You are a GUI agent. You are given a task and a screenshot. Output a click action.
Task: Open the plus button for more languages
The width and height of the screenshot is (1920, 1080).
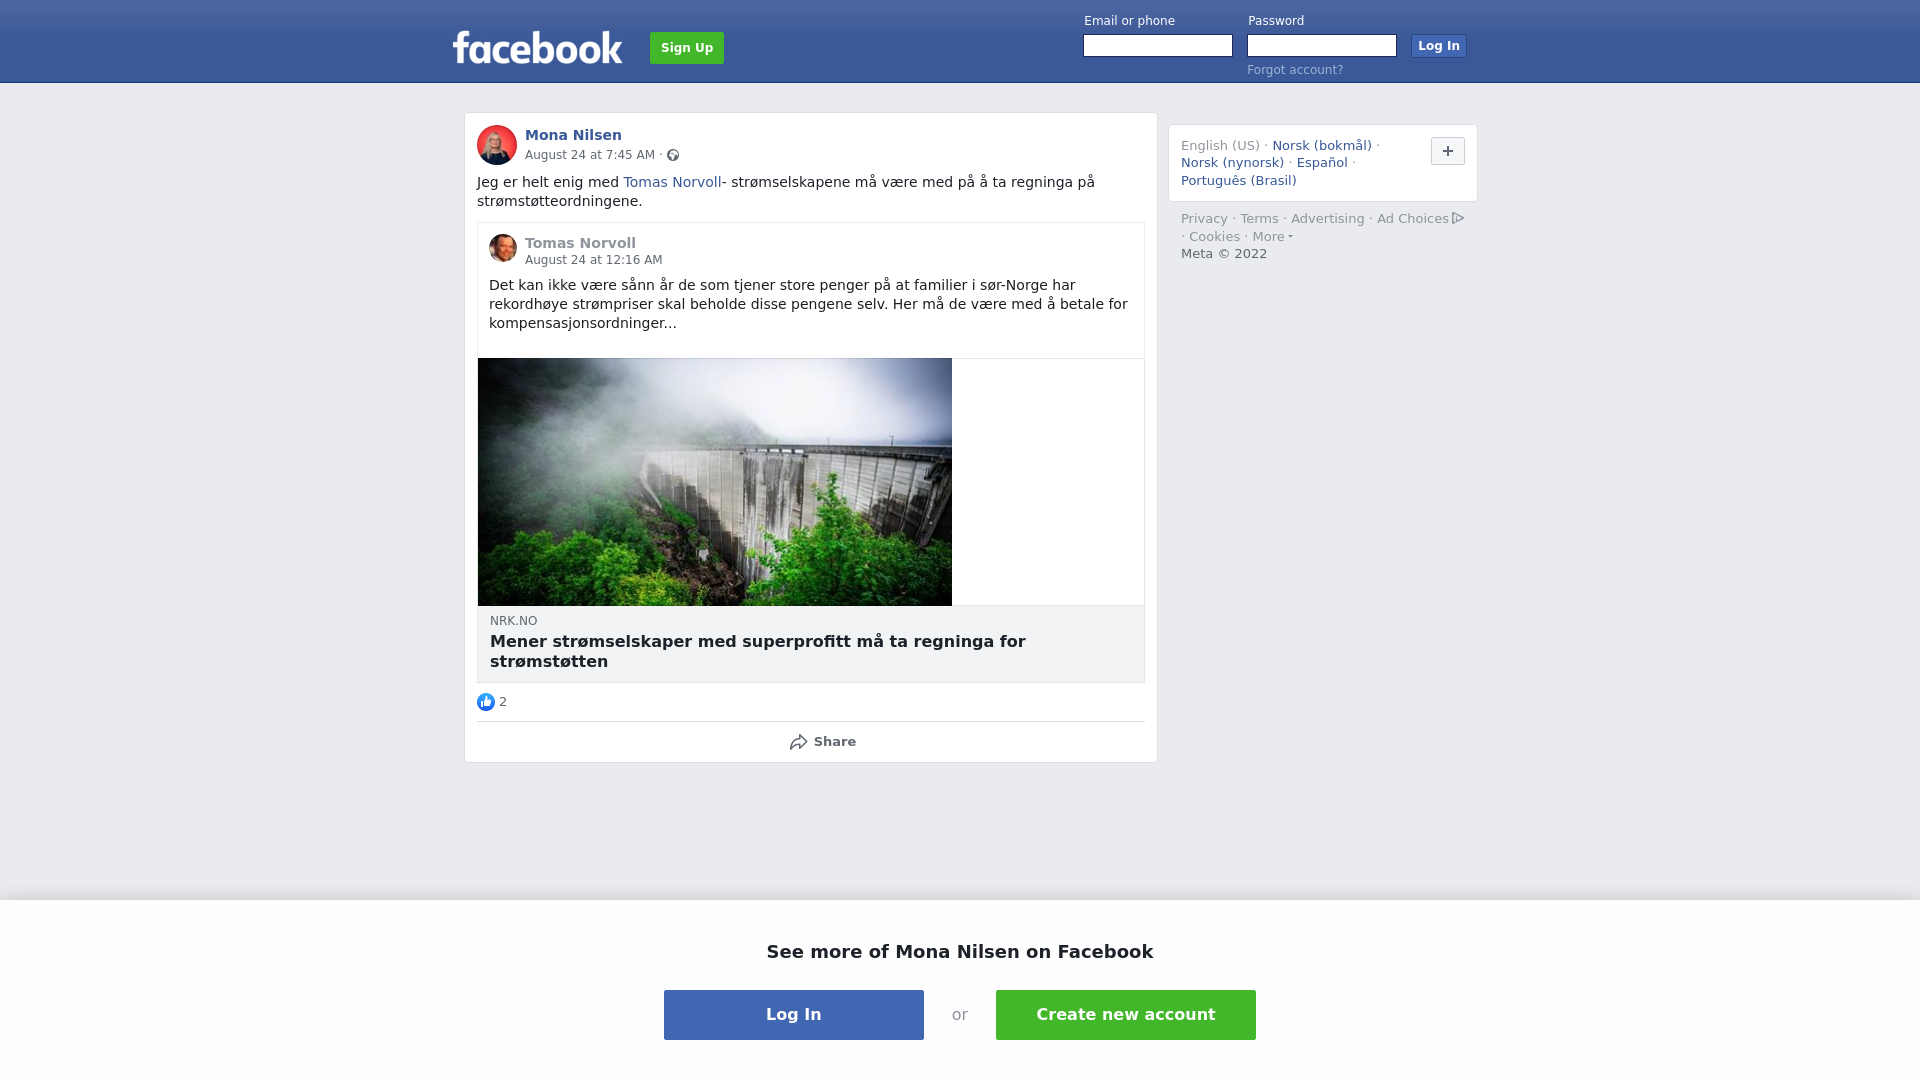point(1448,151)
